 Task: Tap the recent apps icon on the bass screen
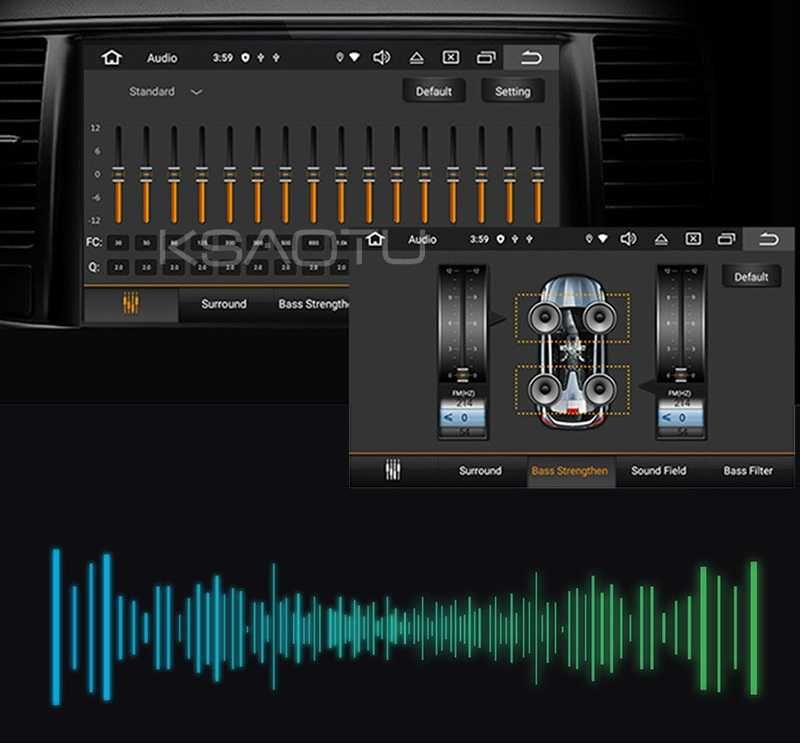coord(726,239)
